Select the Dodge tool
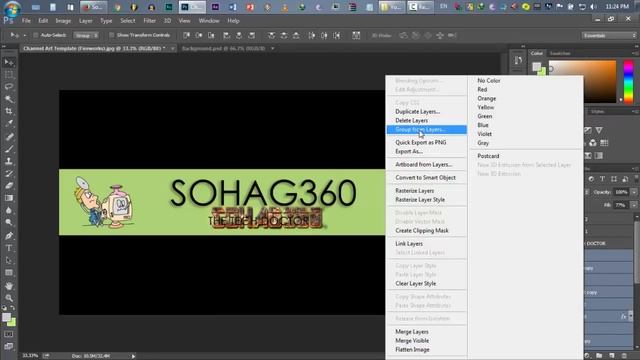 coord(9,222)
